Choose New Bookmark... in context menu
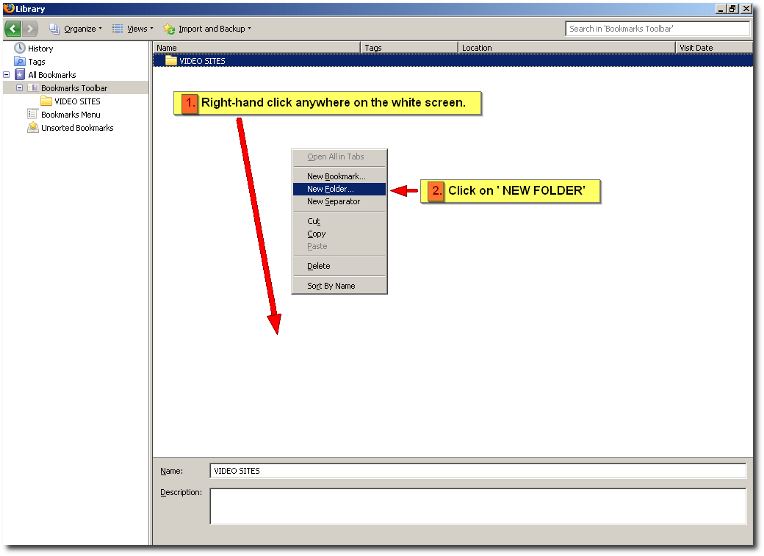 (x=340, y=176)
